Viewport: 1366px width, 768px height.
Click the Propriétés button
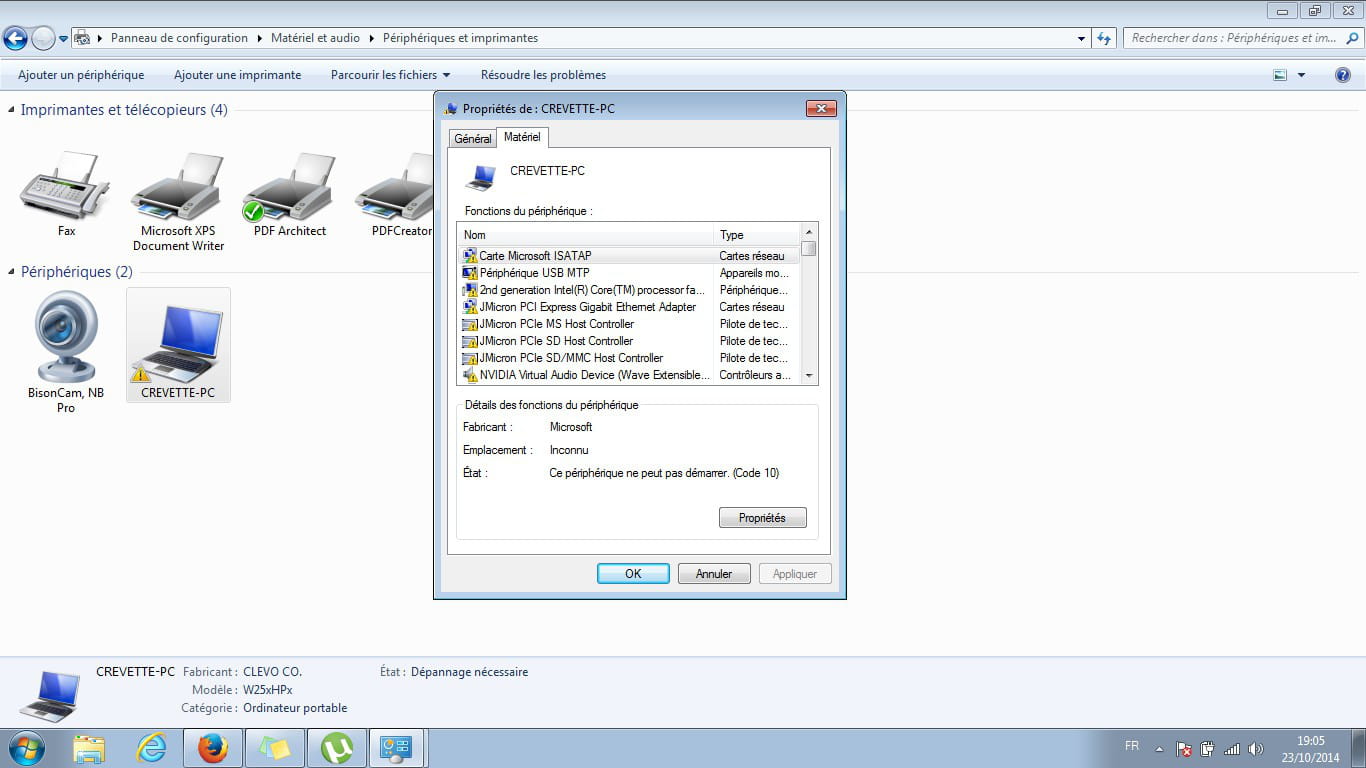(x=762, y=518)
